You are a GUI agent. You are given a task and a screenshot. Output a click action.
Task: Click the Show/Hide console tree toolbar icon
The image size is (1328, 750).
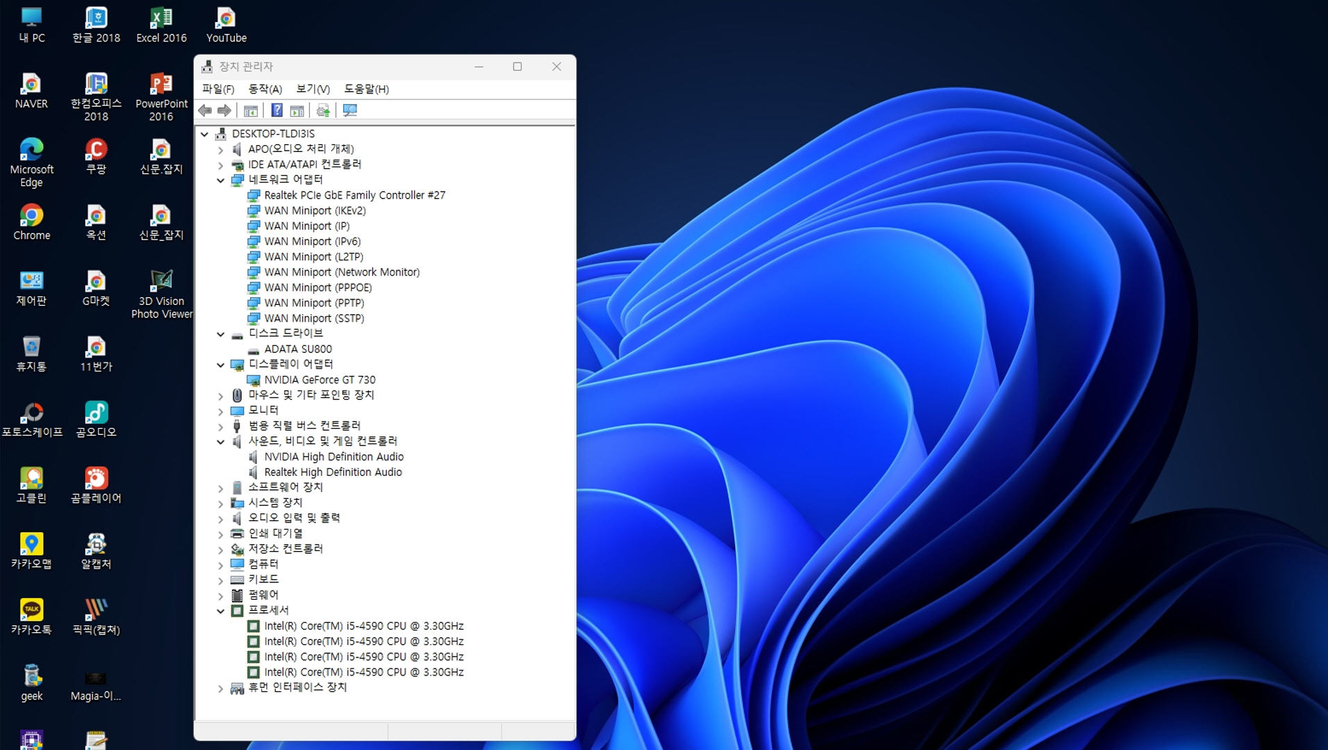coord(250,110)
